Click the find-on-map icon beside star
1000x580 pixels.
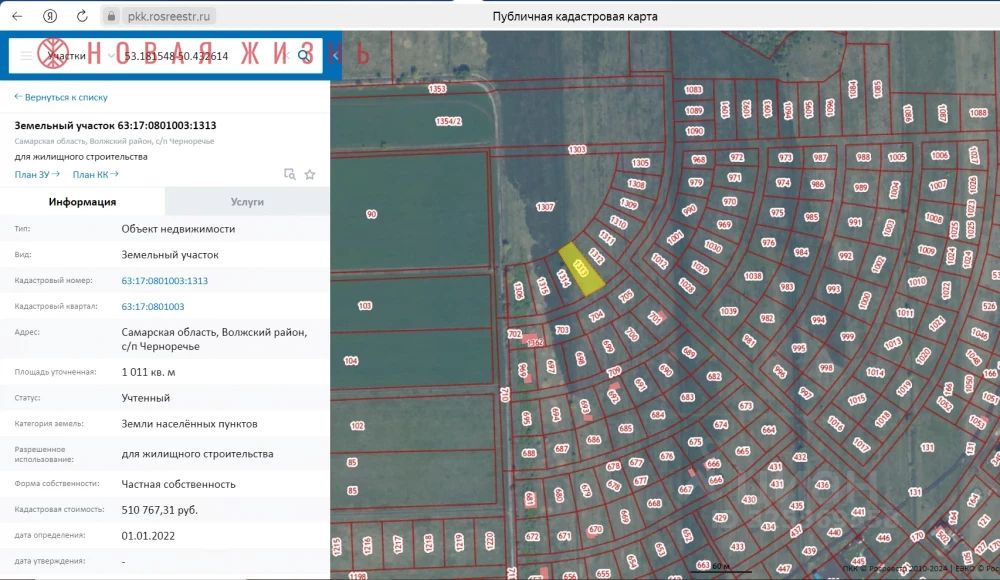tap(290, 174)
